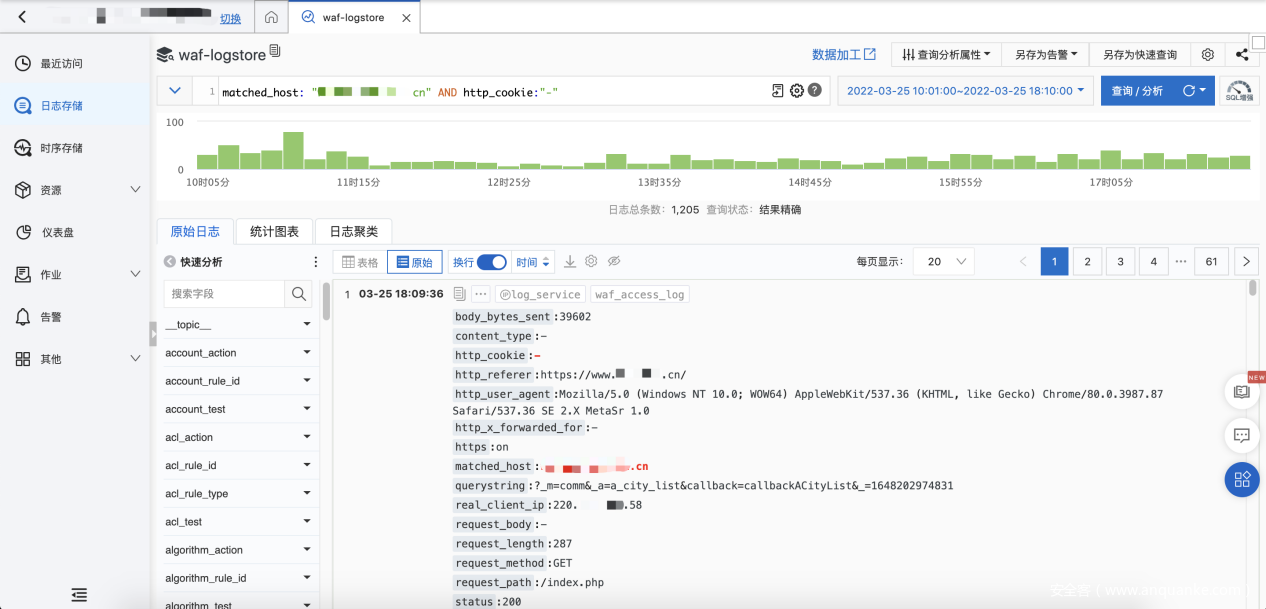Click the share icon in top toolbar
This screenshot has width=1266, height=609.
click(x=1241, y=55)
